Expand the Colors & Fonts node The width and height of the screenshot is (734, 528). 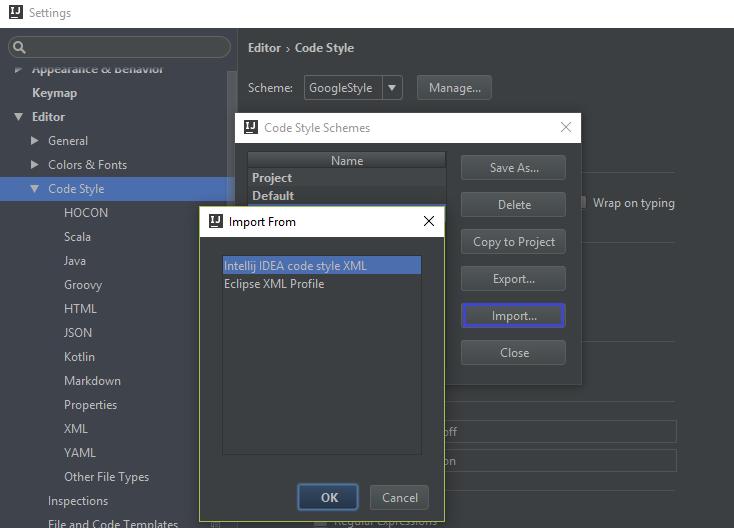click(36, 165)
